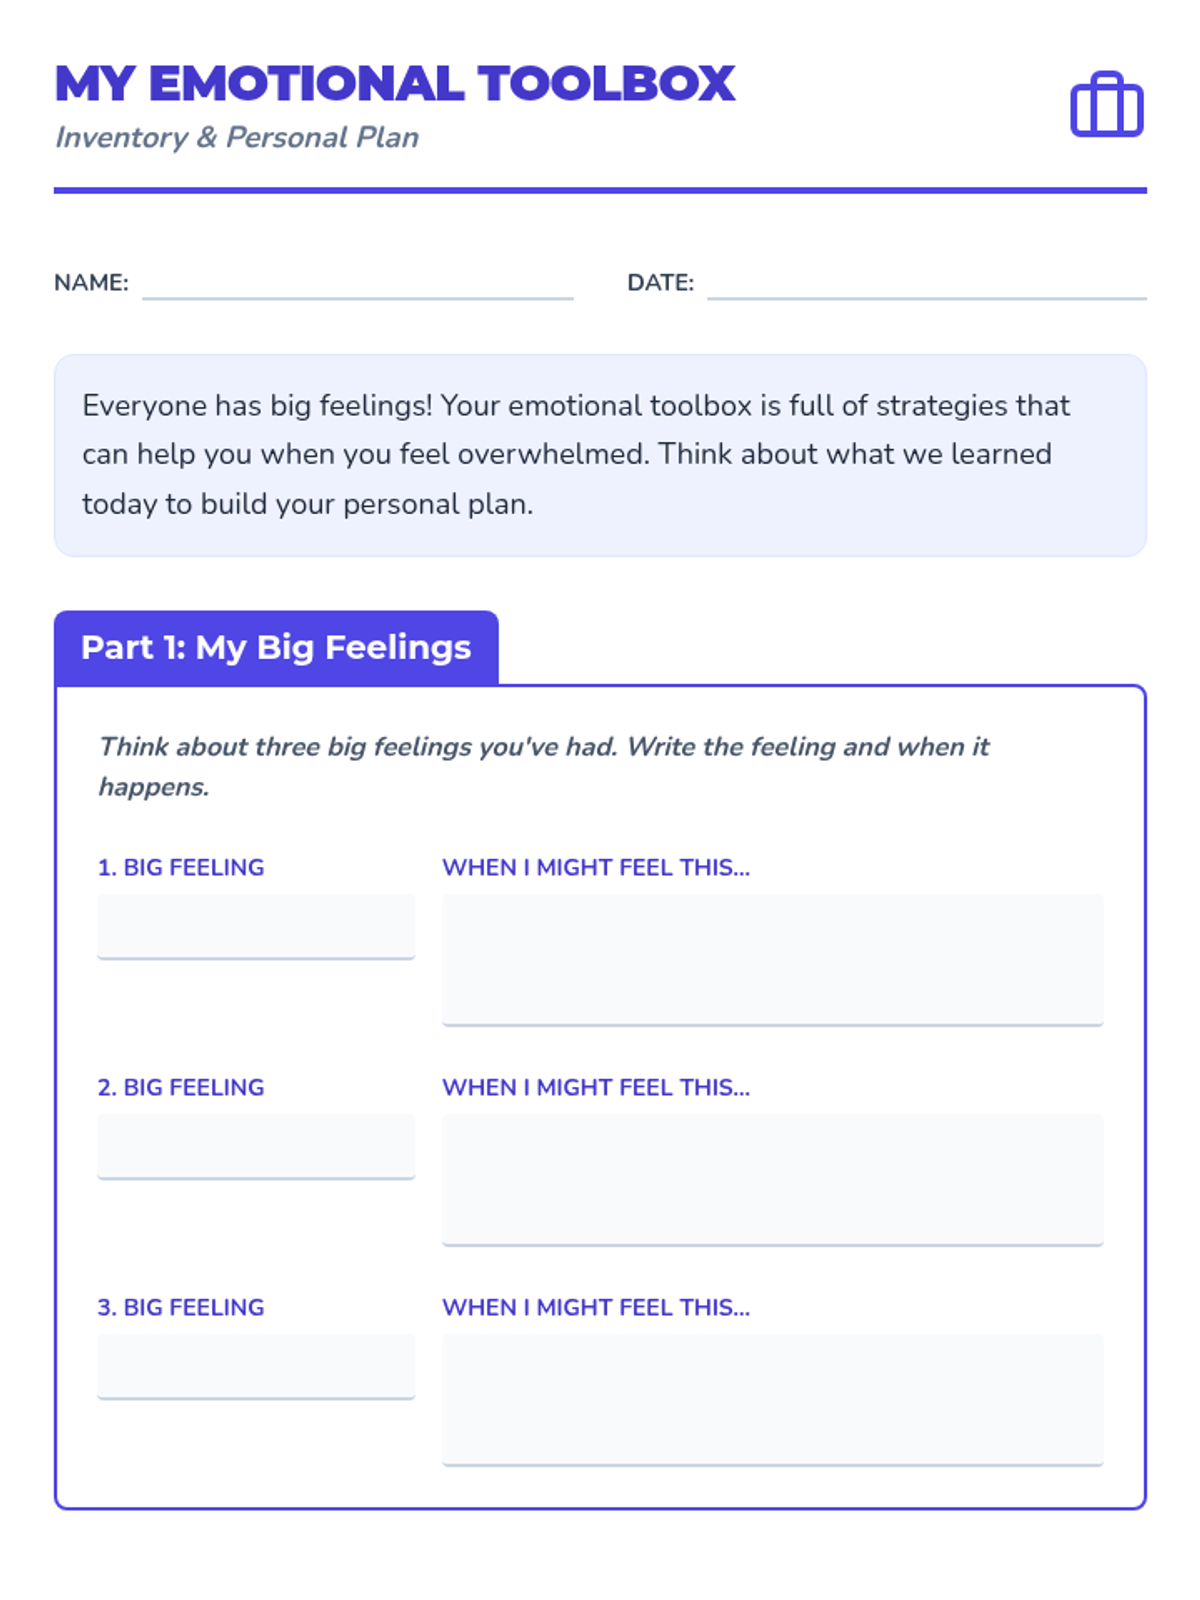Screen dimensions: 1200x1600
Task: Click first 'When I might feel this' box
Action: pyautogui.click(x=772, y=959)
